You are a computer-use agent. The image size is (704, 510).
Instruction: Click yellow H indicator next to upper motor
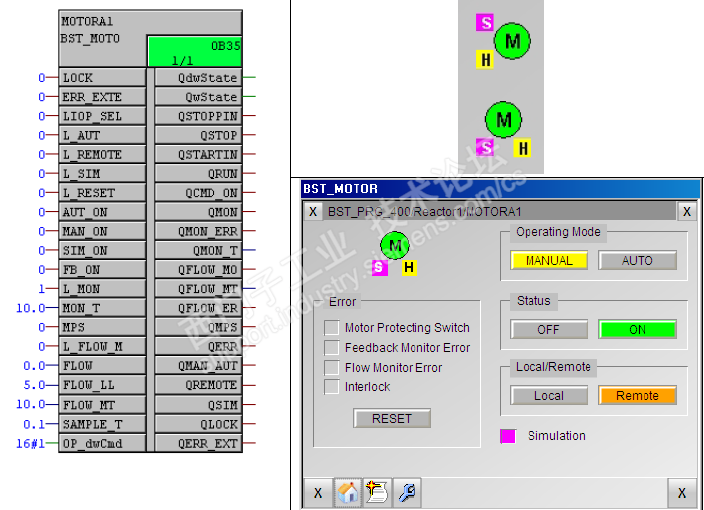tap(485, 59)
